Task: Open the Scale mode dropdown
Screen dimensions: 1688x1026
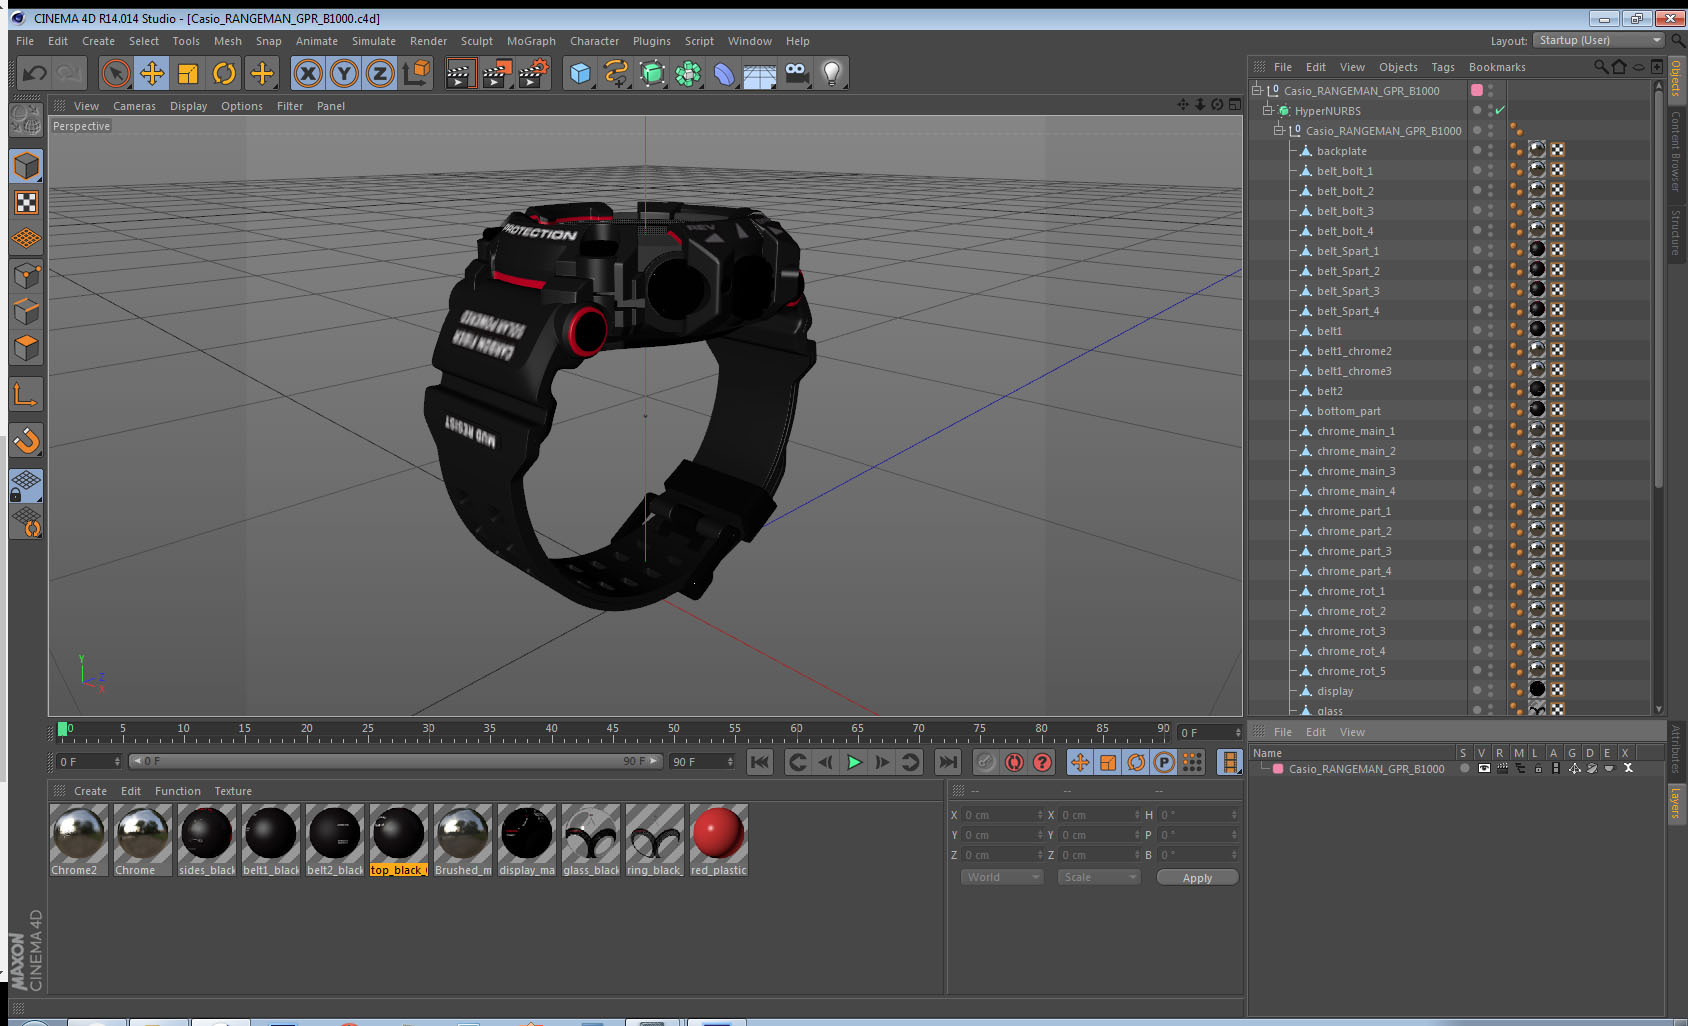Action: click(x=1098, y=877)
